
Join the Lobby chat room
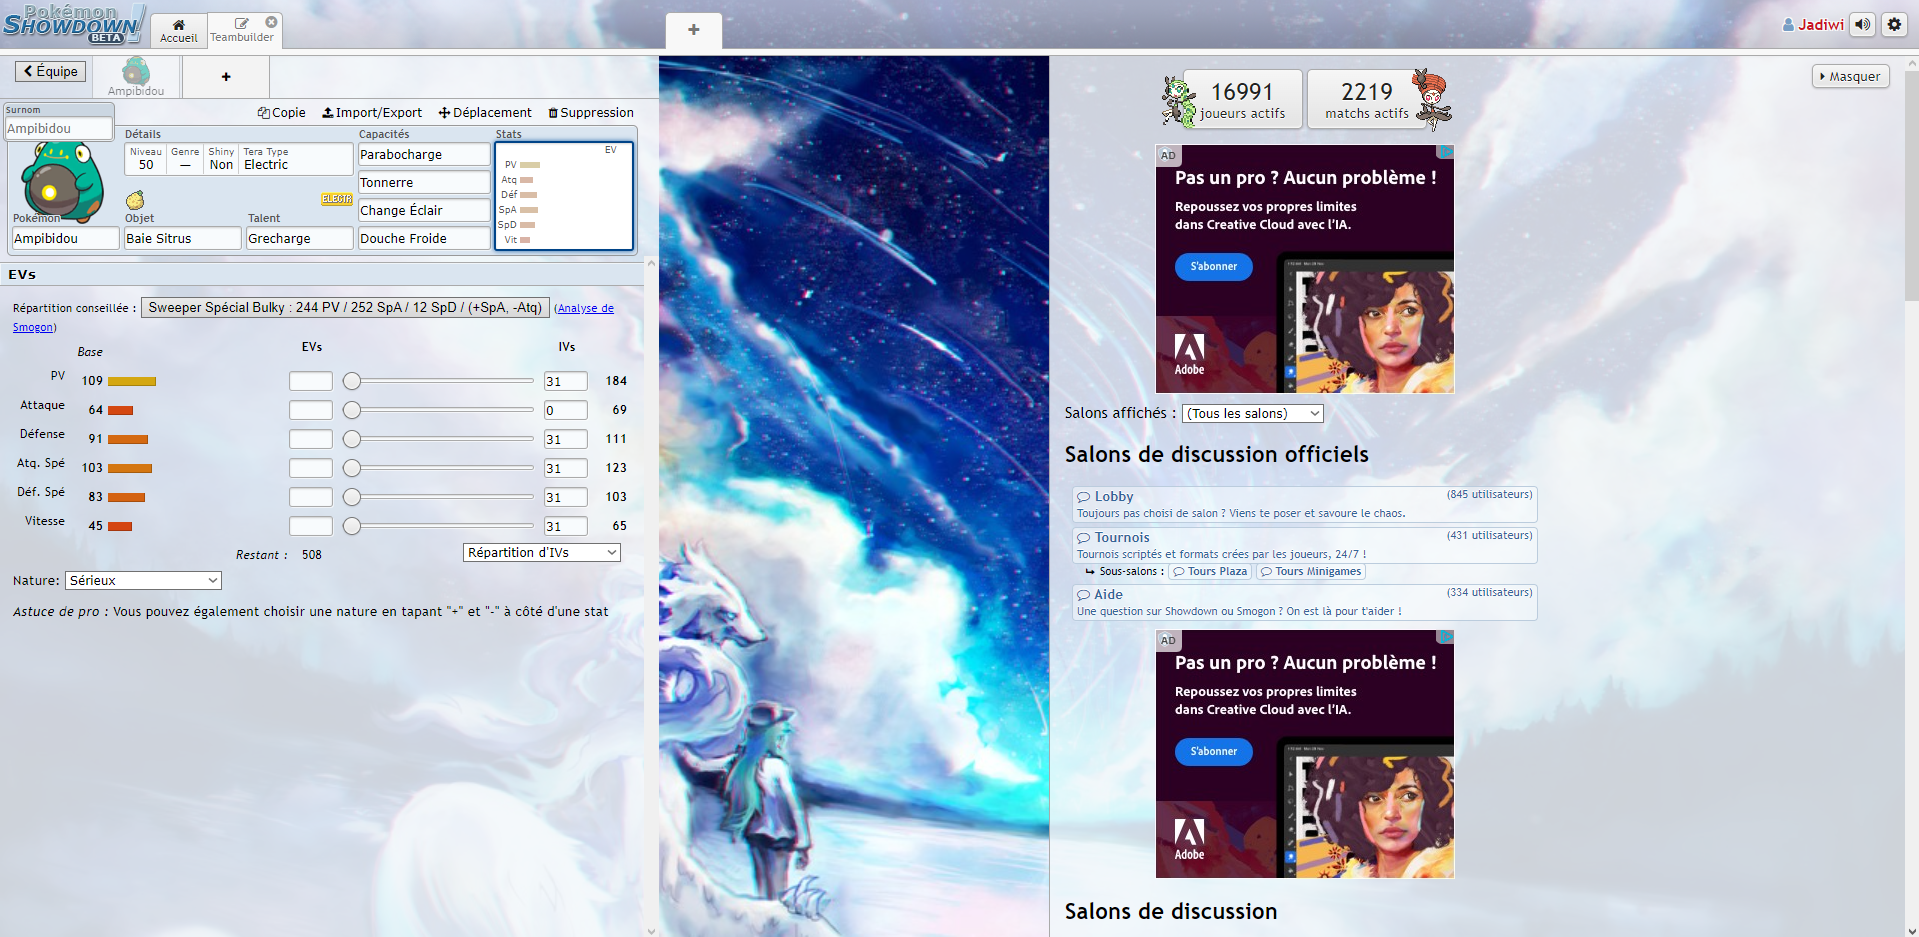click(1304, 504)
